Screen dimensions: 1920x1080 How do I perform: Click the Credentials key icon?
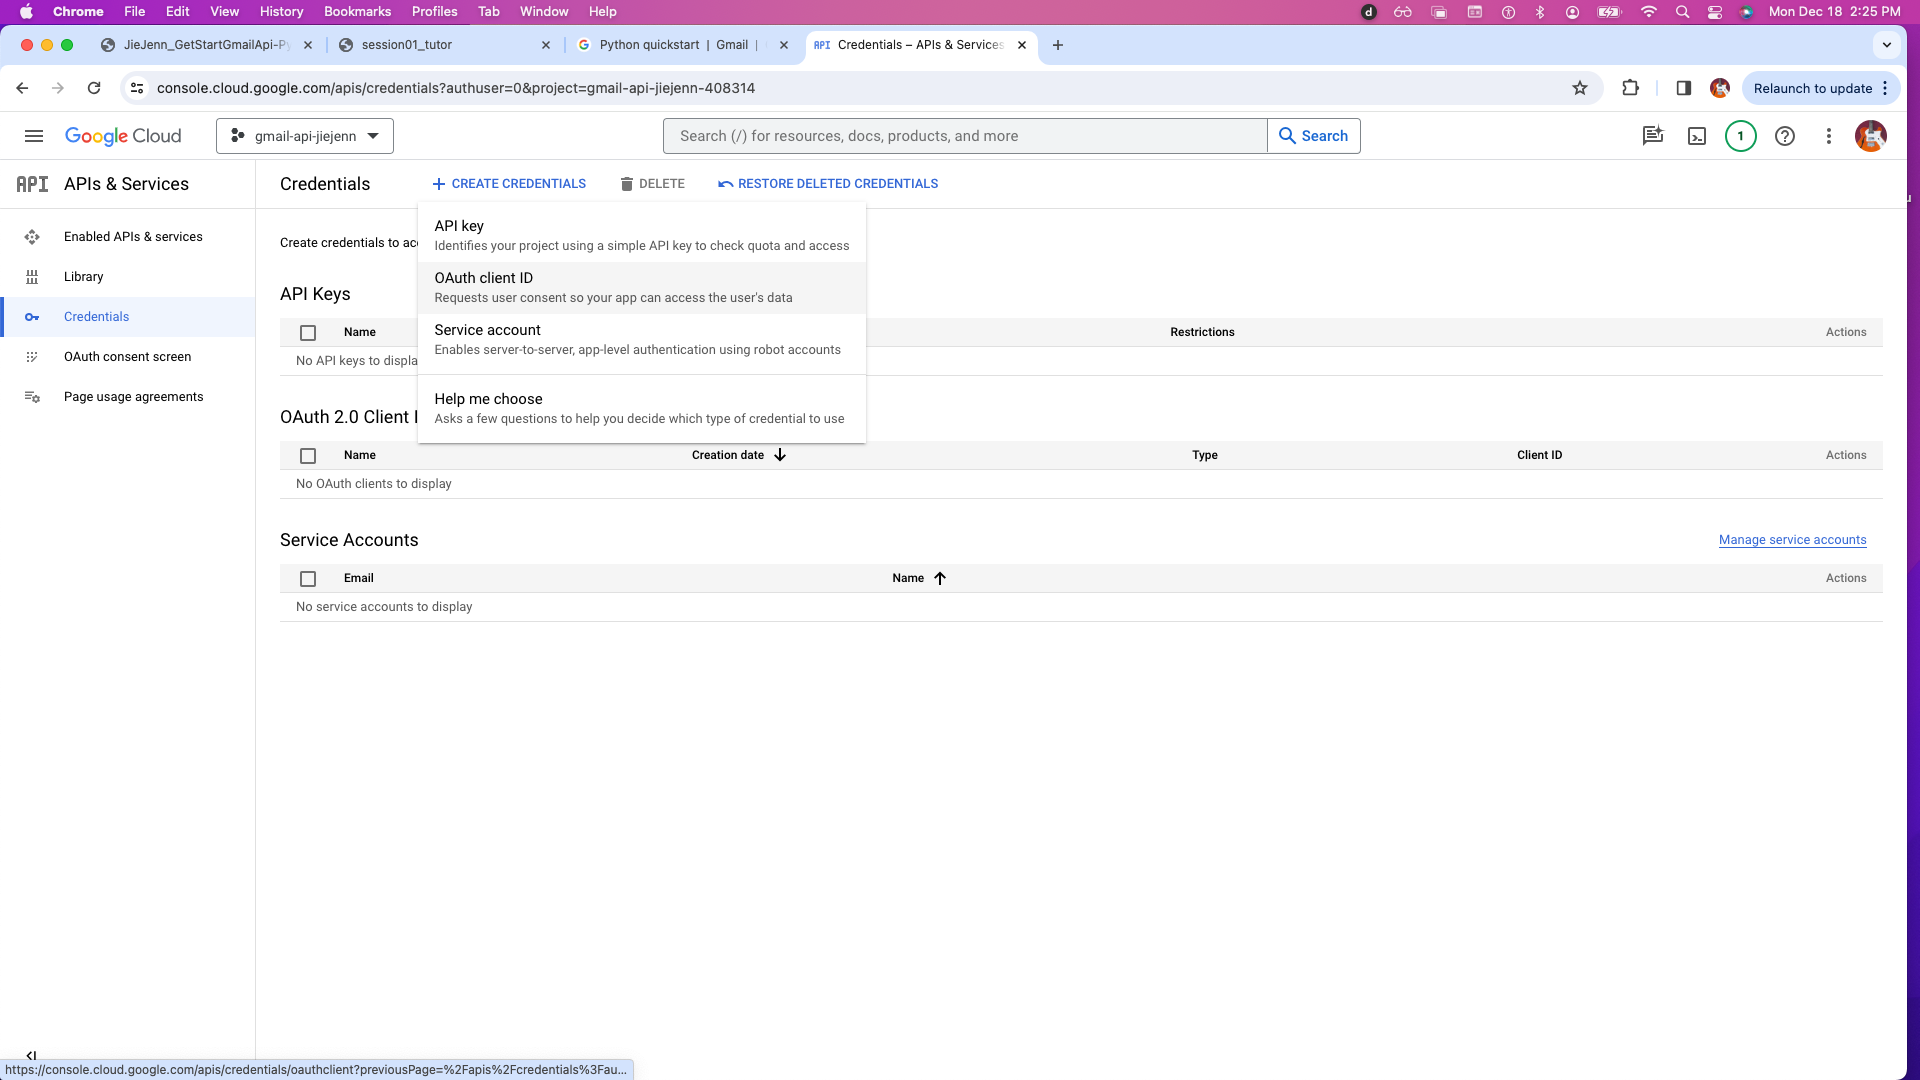[x=32, y=317]
